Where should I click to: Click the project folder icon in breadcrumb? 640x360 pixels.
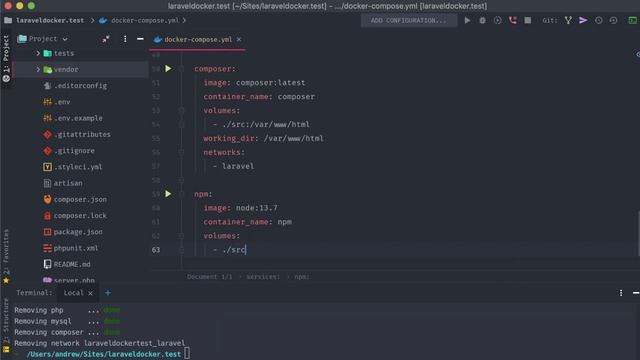8,20
